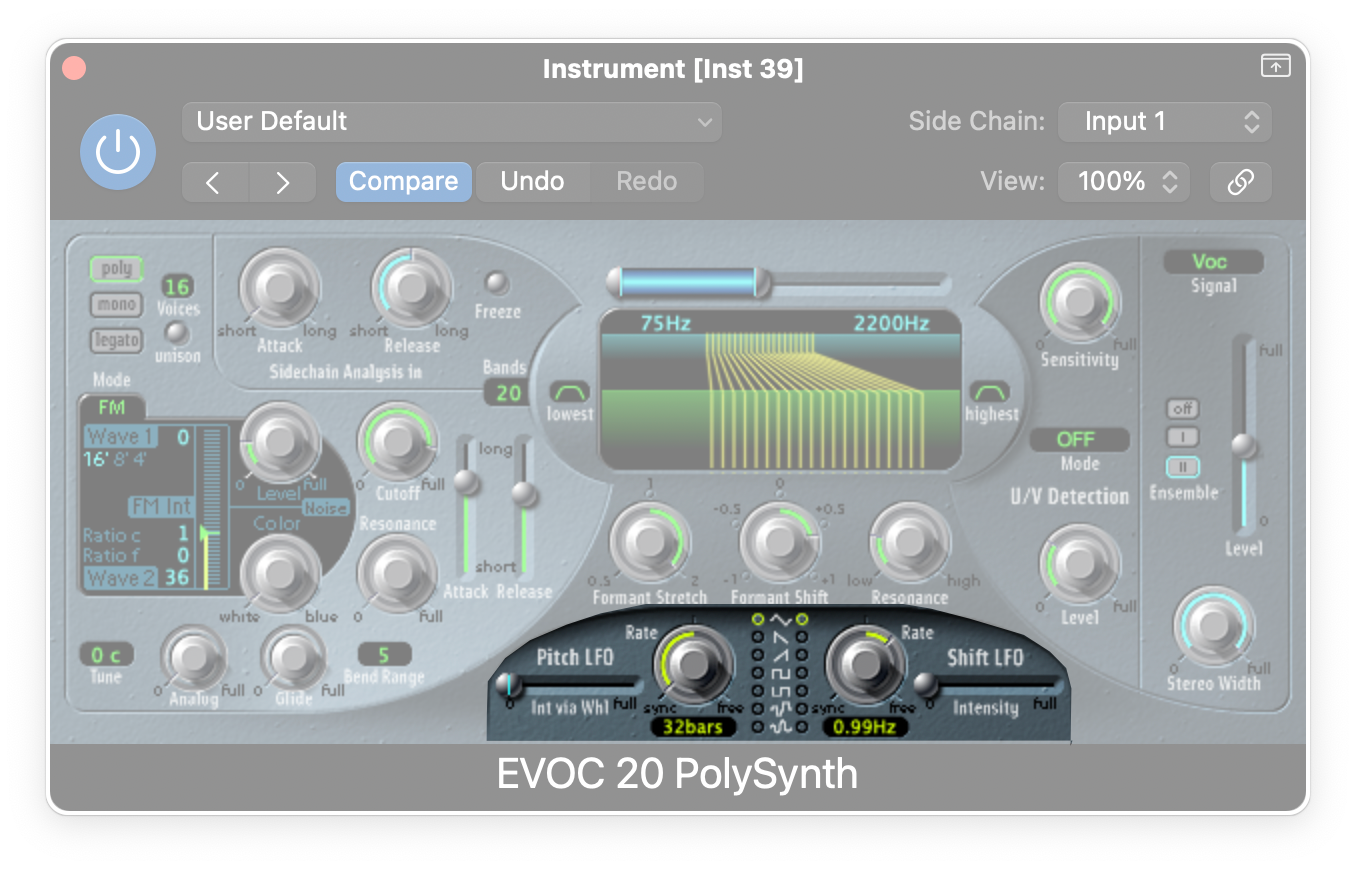The width and height of the screenshot is (1356, 870).
Task: Click the lowest band filter shape icon
Action: click(x=570, y=391)
